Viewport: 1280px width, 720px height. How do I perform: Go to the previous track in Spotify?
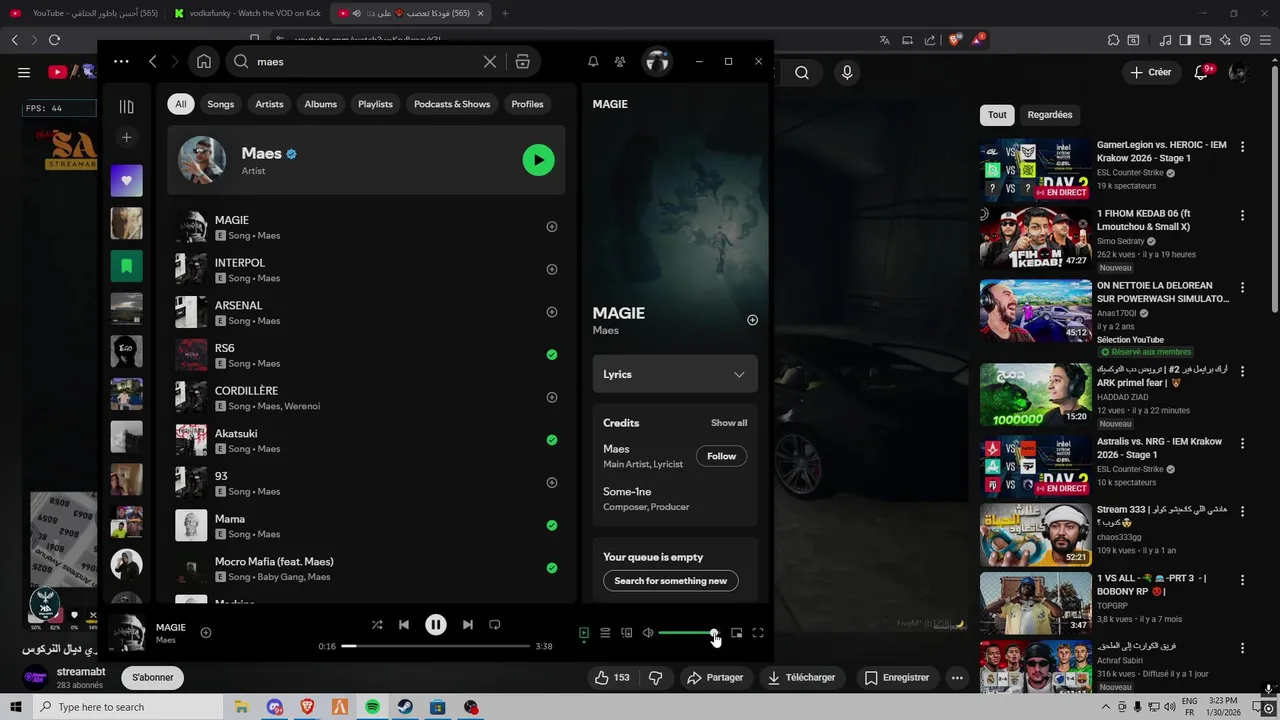point(404,624)
